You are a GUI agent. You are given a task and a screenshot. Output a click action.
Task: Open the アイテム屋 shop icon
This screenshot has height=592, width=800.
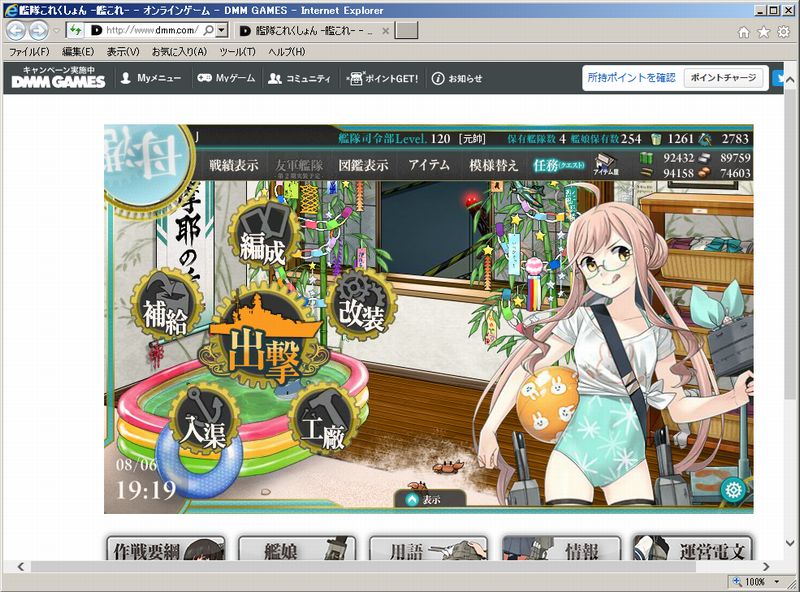(x=606, y=165)
